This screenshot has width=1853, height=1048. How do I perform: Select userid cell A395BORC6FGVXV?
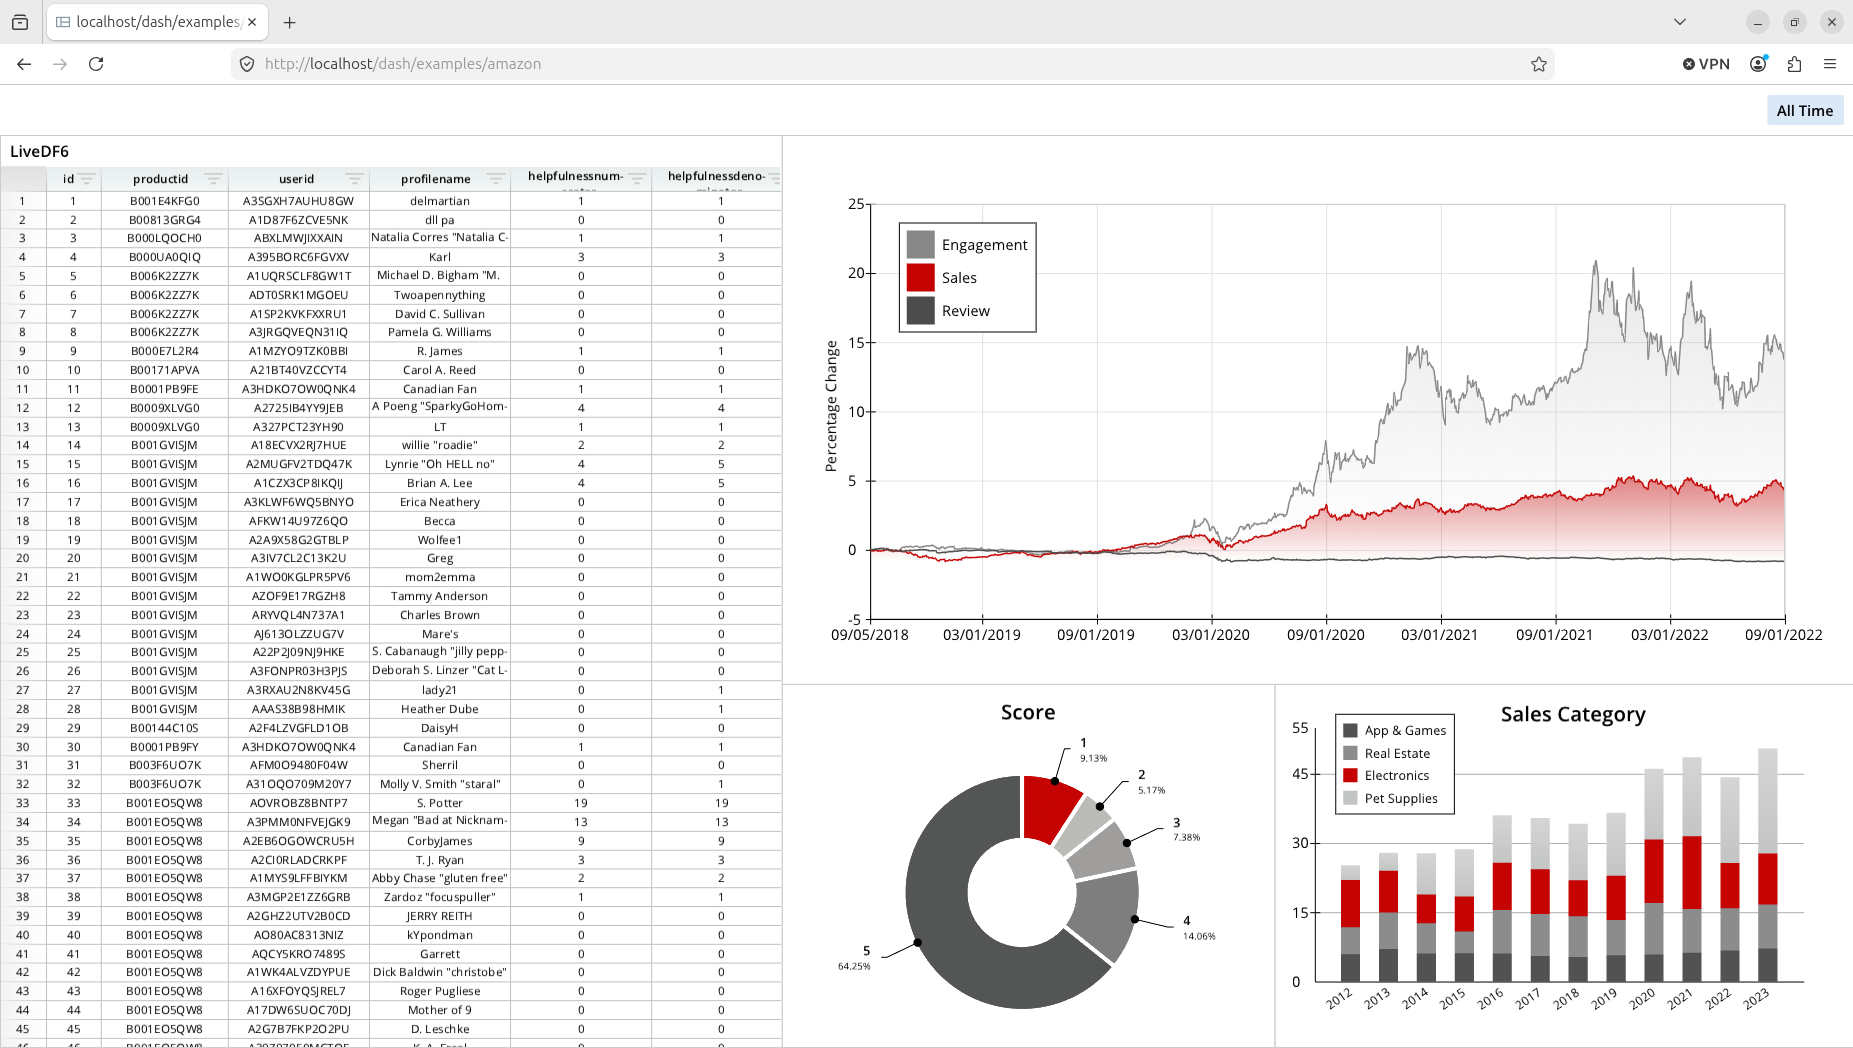298,257
